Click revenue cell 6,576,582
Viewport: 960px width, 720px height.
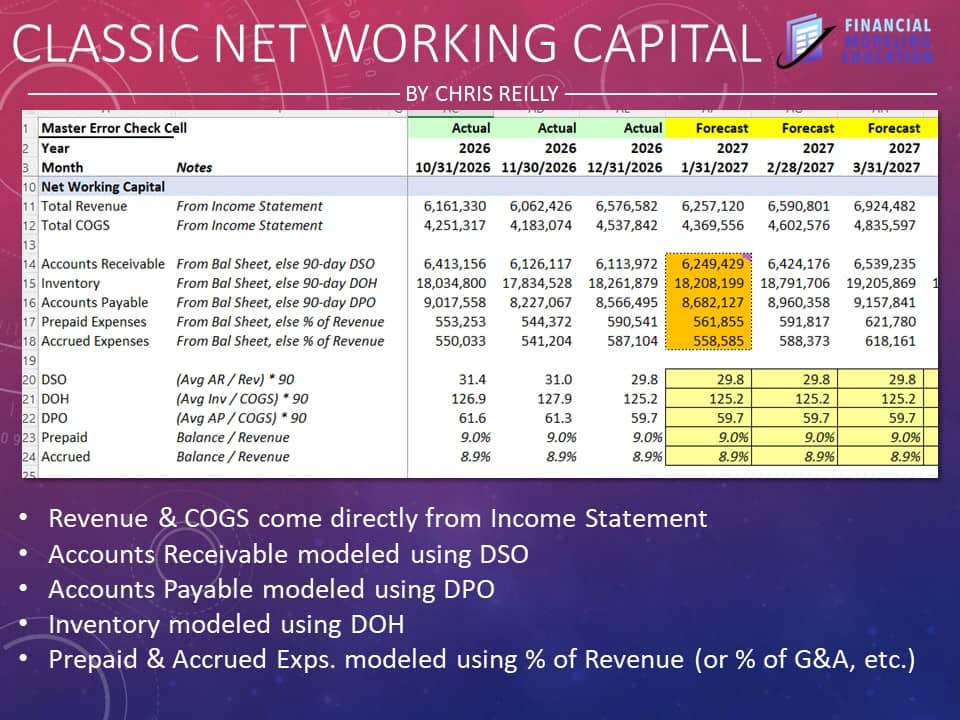click(x=626, y=206)
